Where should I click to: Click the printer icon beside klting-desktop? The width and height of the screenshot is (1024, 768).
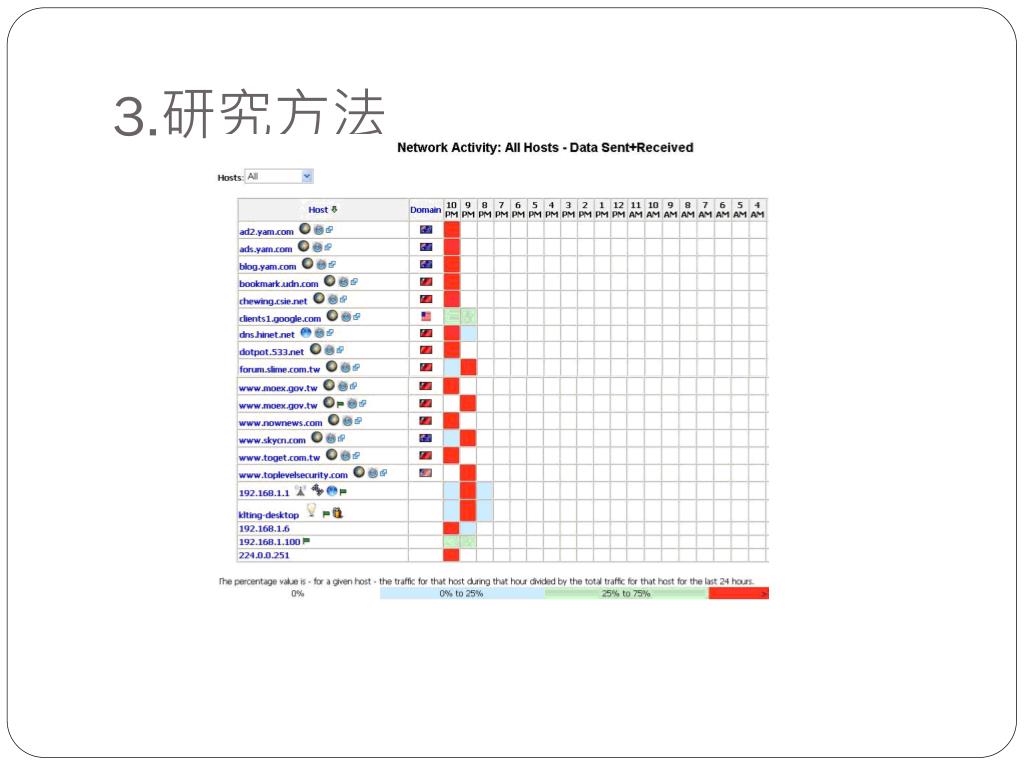pyautogui.click(x=338, y=513)
